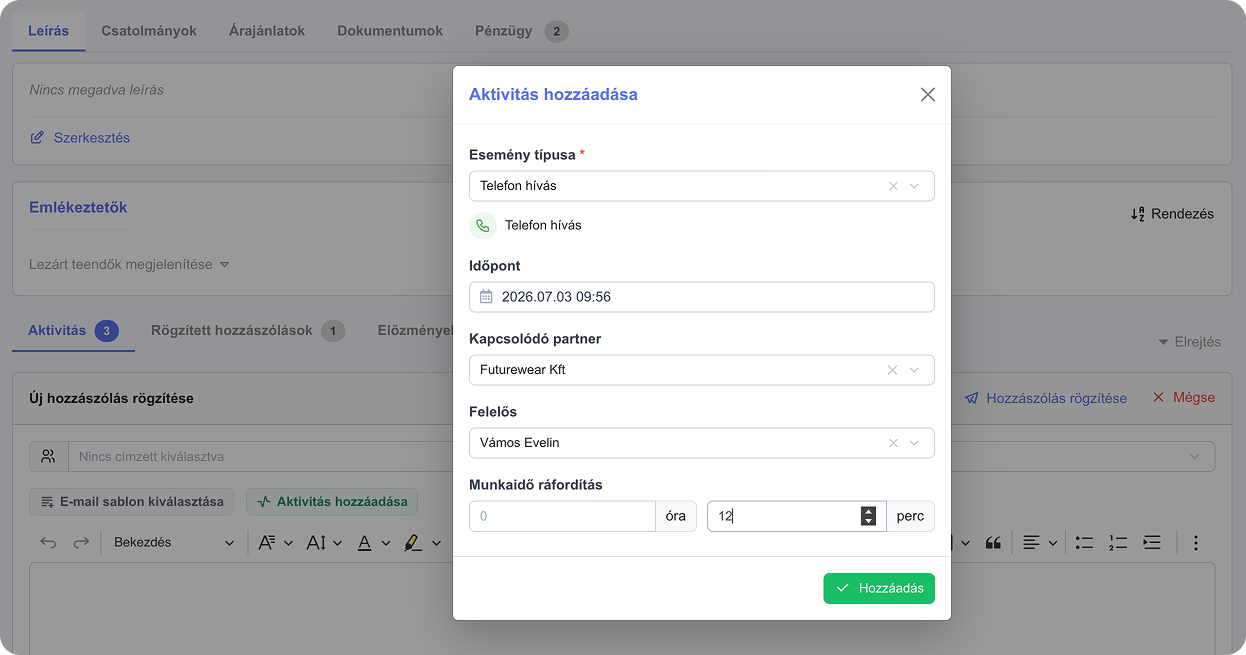Close the Aktivitás hozzáadása dialog
The image size is (1246, 655).
pyautogui.click(x=928, y=95)
